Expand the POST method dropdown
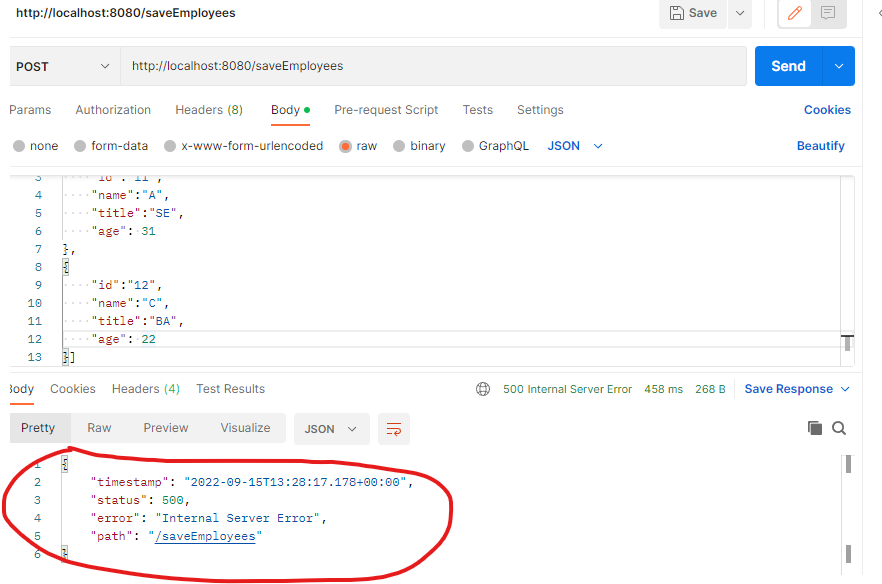 coord(64,66)
